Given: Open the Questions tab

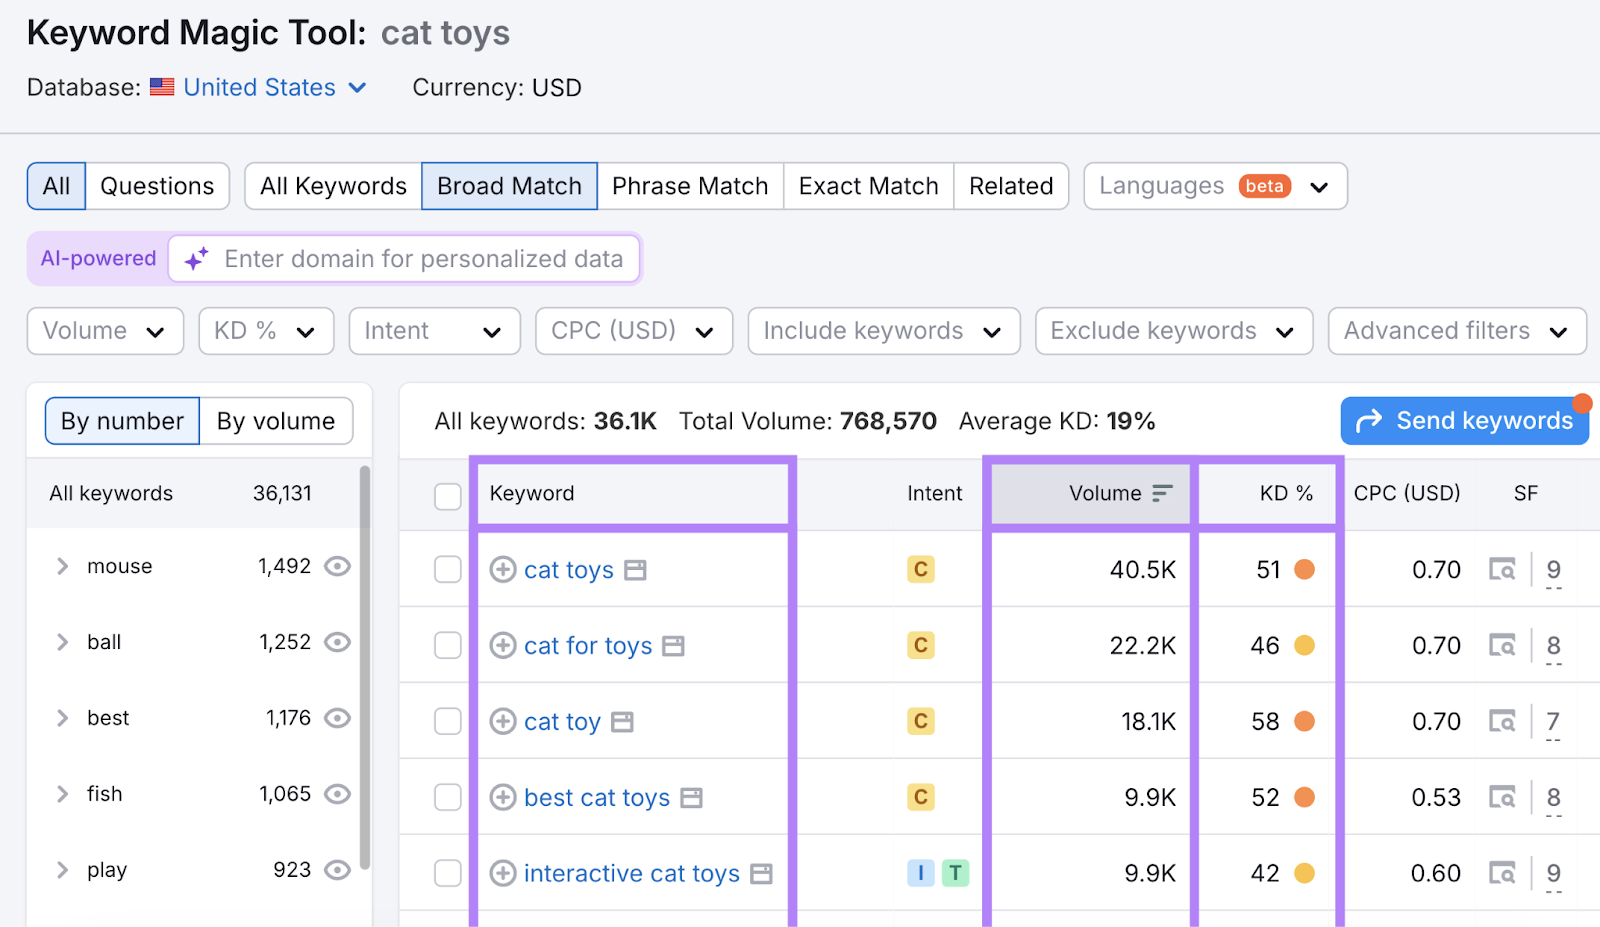Looking at the screenshot, I should pyautogui.click(x=156, y=186).
